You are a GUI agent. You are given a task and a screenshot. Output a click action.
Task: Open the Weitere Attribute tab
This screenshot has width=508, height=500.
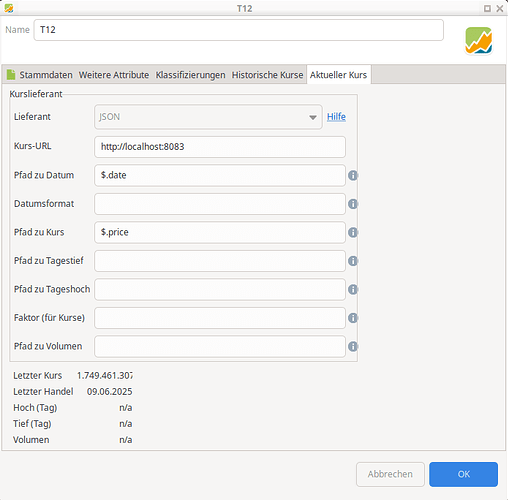(x=114, y=75)
